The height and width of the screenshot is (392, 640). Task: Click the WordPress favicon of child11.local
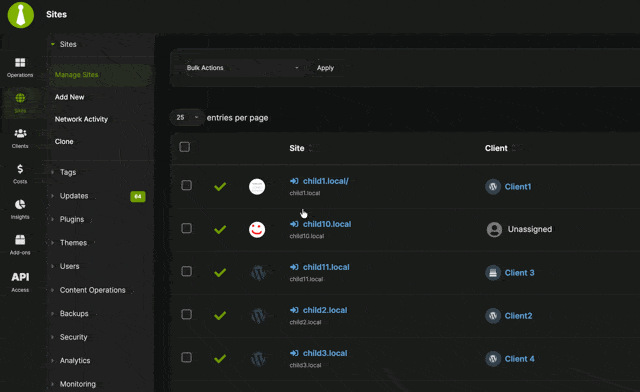point(258,272)
